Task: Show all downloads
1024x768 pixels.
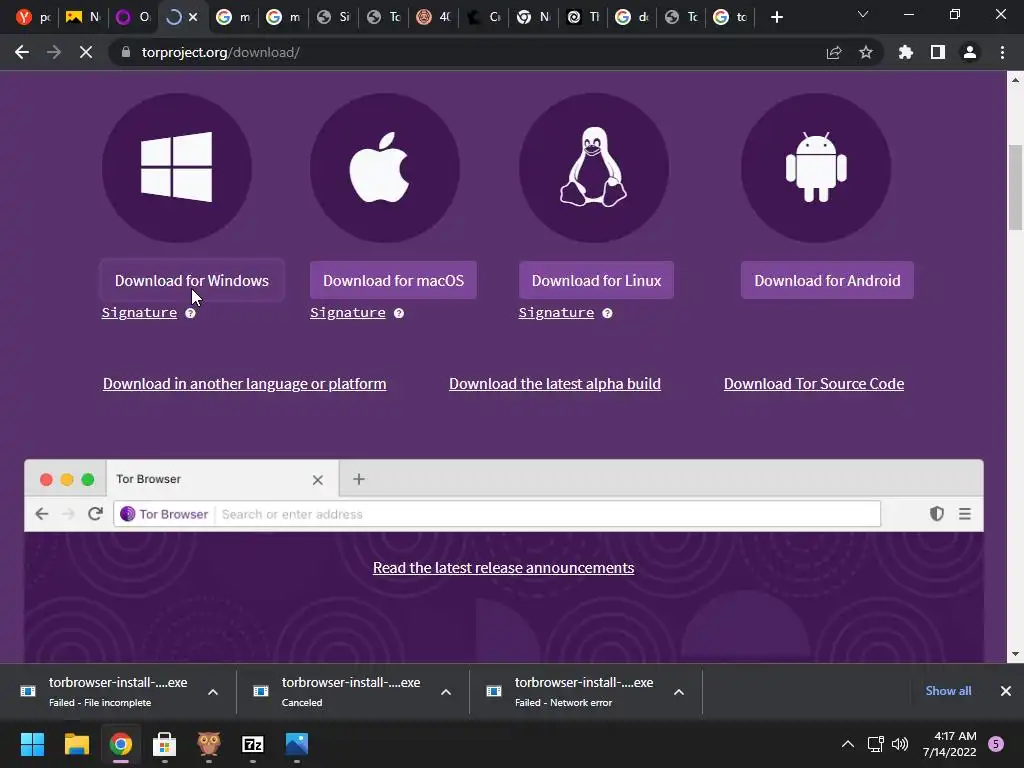Action: click(x=948, y=691)
